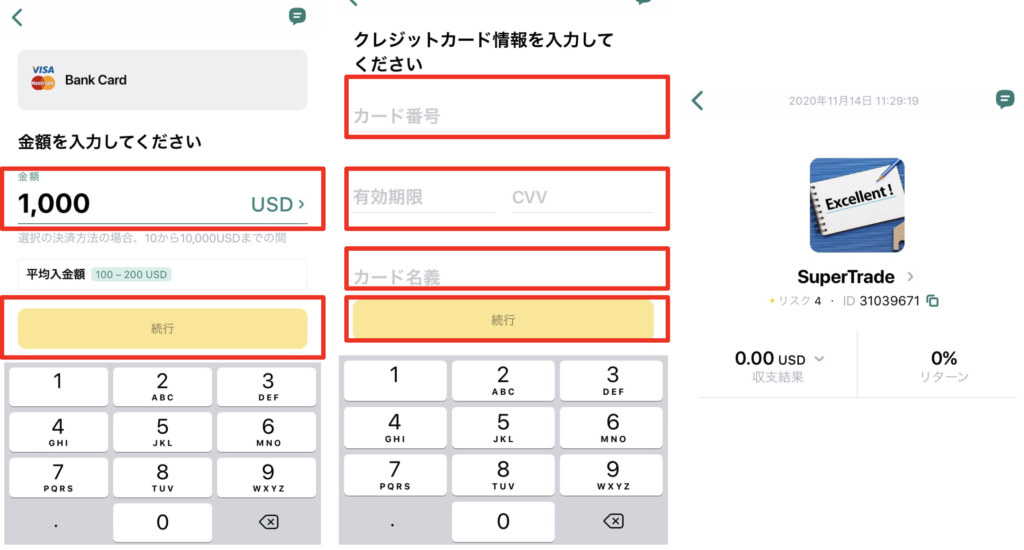Tap key 5 JKL on left keypad
1024x550 pixels.
click(x=162, y=432)
